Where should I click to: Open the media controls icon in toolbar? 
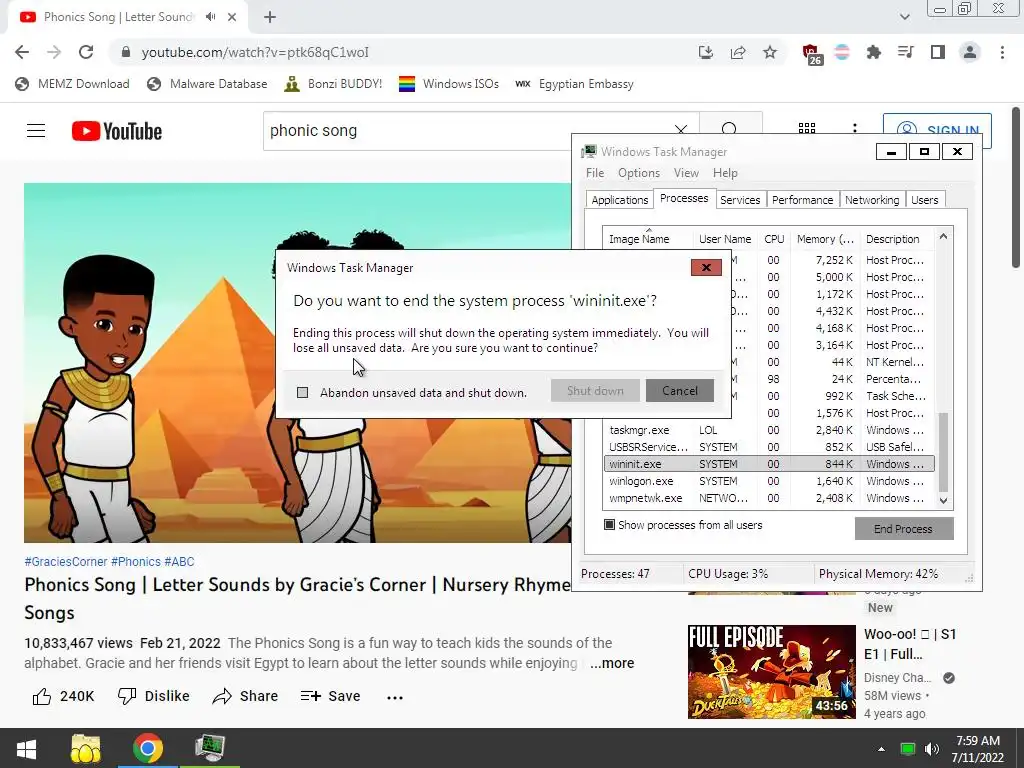906,52
